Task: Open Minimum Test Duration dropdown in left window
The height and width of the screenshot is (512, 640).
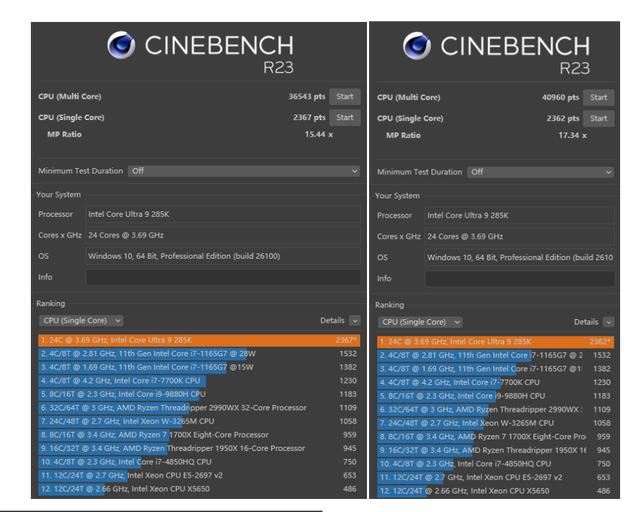Action: coord(244,171)
